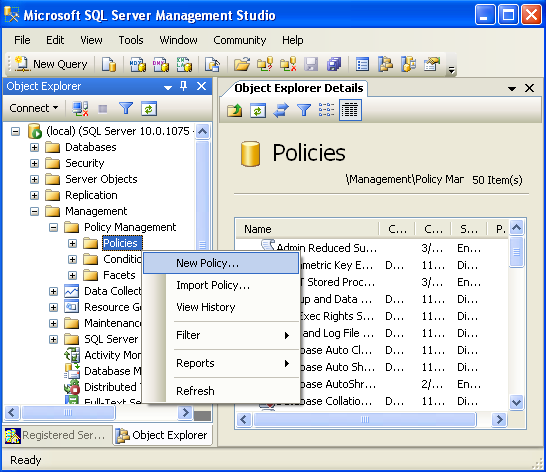Open the Details pane active files dropdown arrow
The height and width of the screenshot is (472, 546).
coord(512,88)
